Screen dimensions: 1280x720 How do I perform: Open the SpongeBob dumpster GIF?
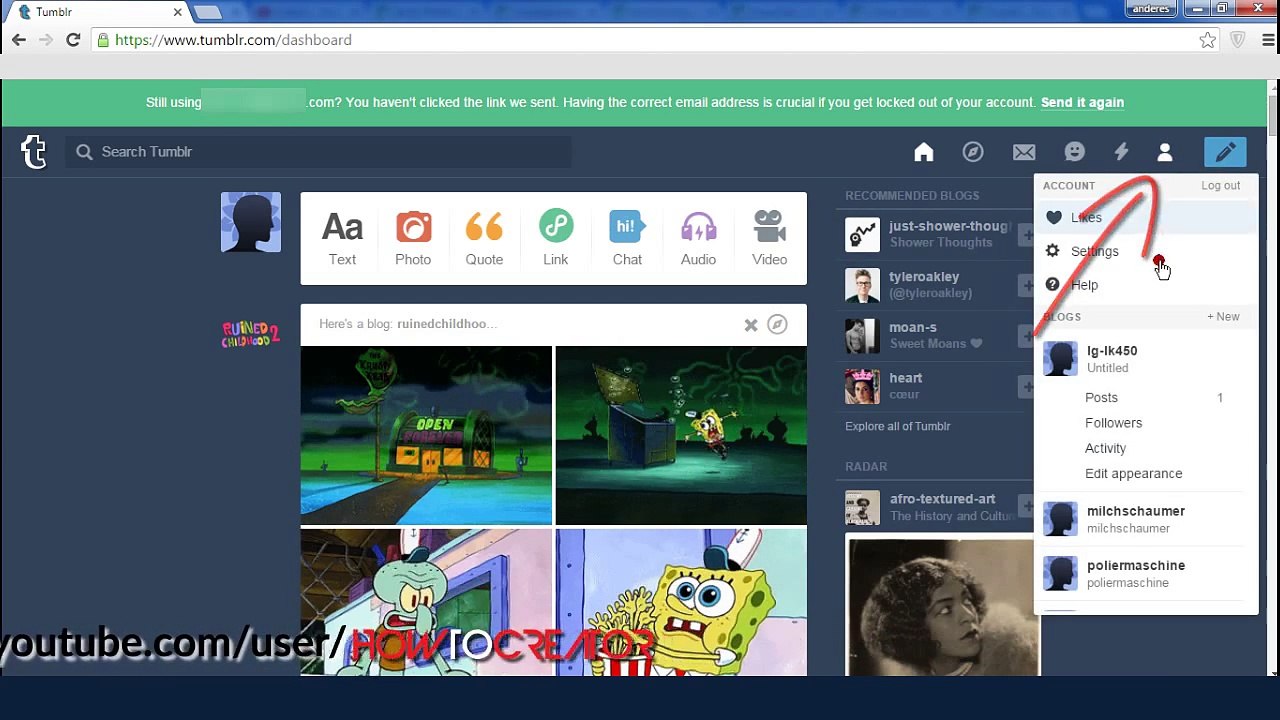[x=681, y=435]
